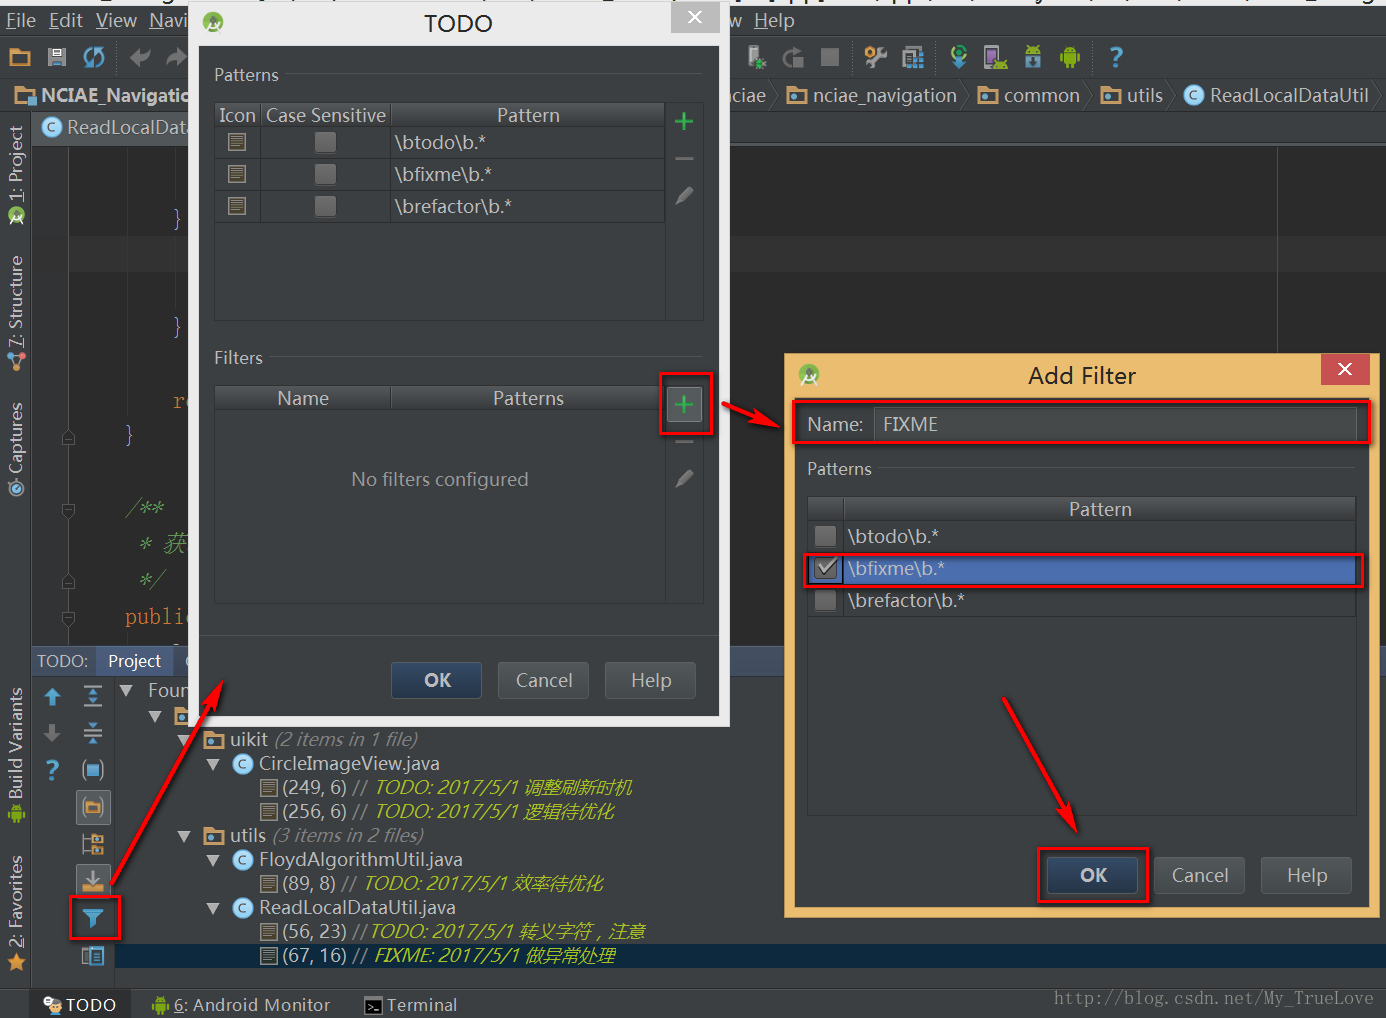Click green plus to add a pattern

click(684, 122)
